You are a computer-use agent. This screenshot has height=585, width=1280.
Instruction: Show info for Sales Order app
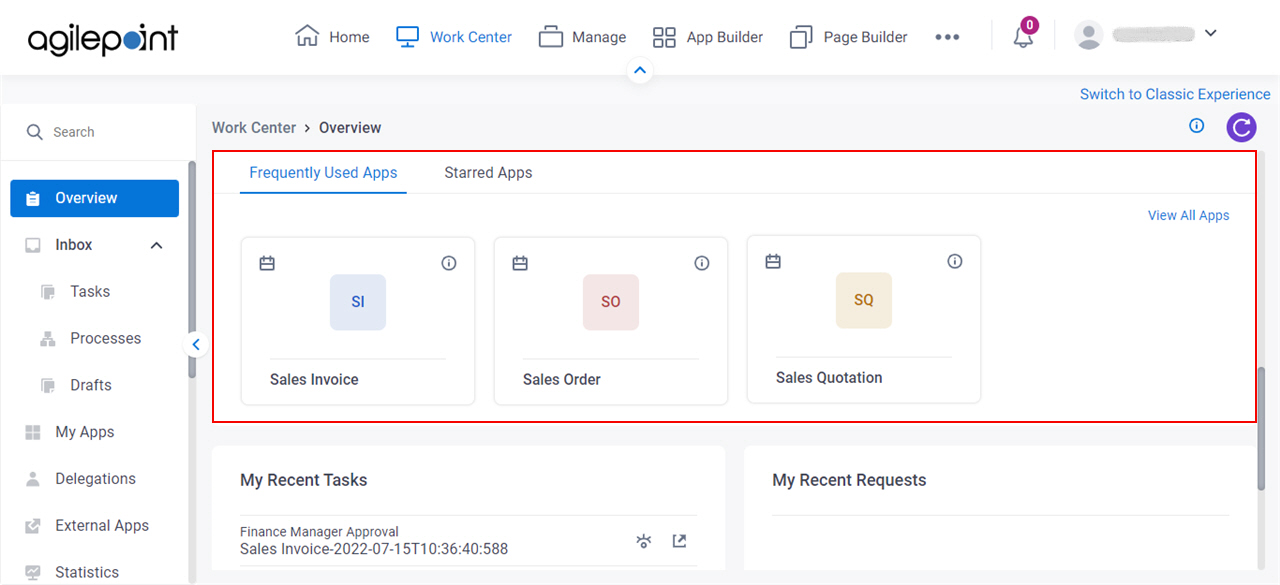point(702,263)
